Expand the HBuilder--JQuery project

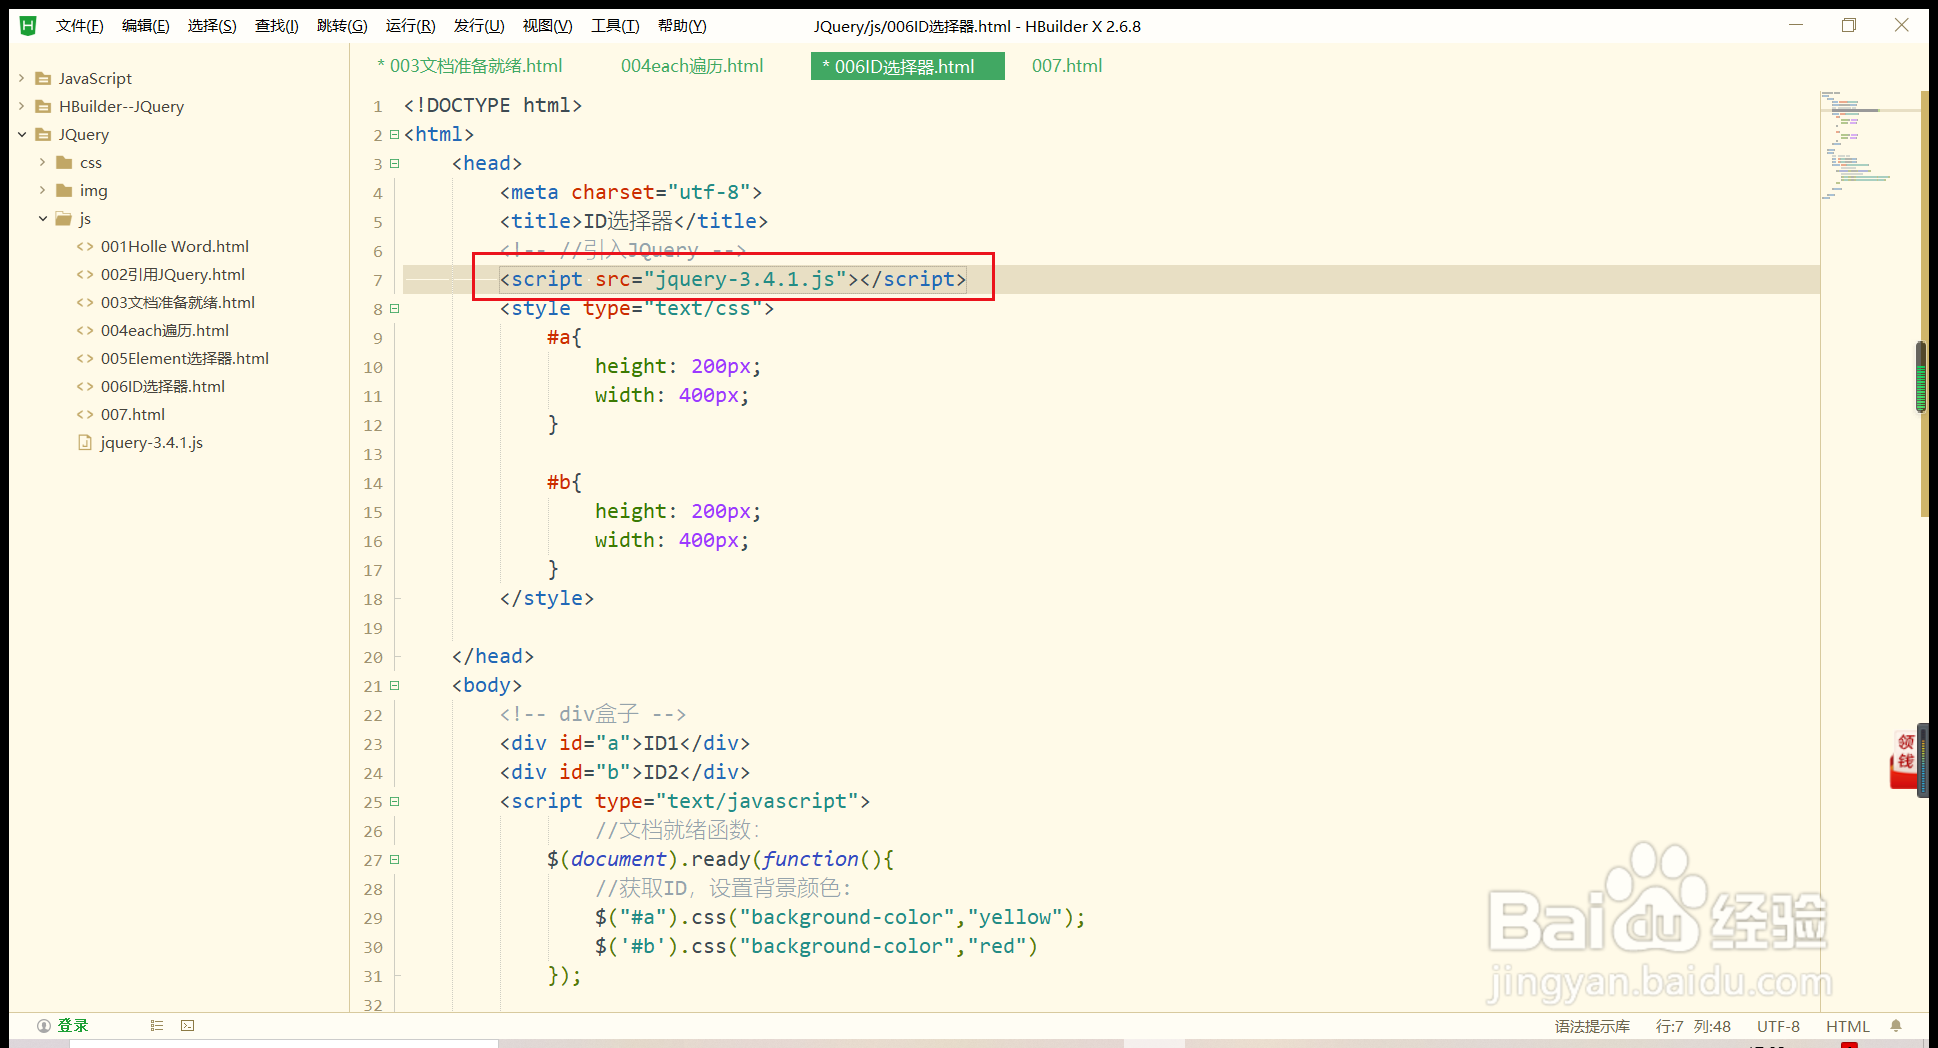[x=22, y=106]
